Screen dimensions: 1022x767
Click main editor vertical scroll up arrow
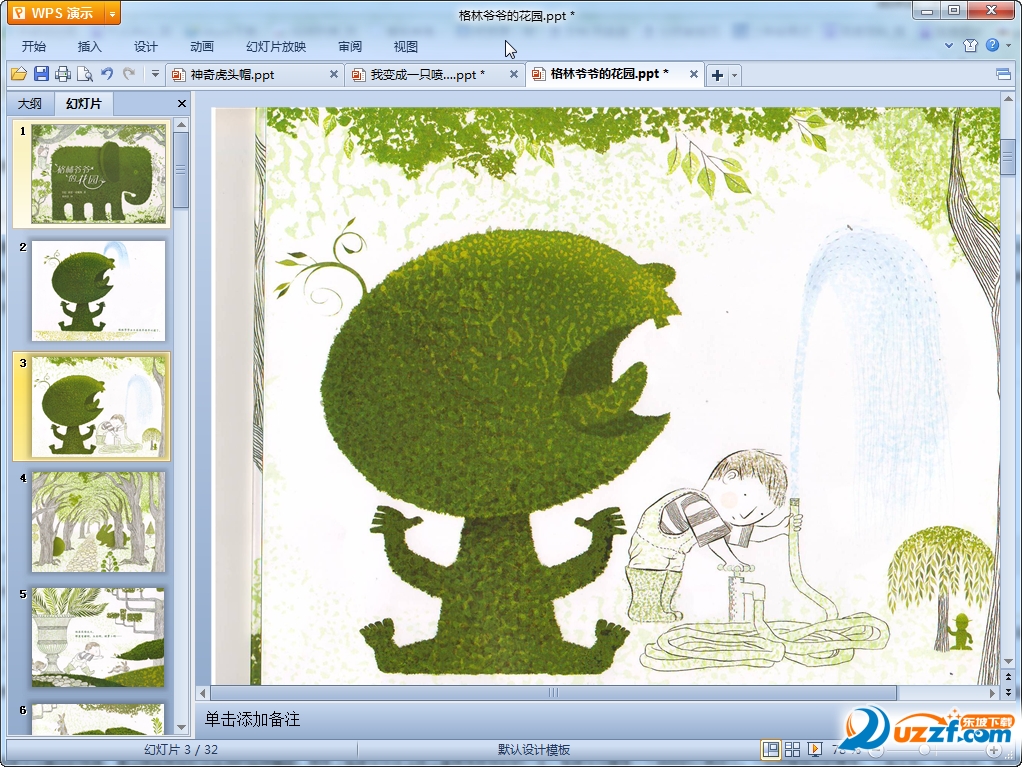(1008, 99)
